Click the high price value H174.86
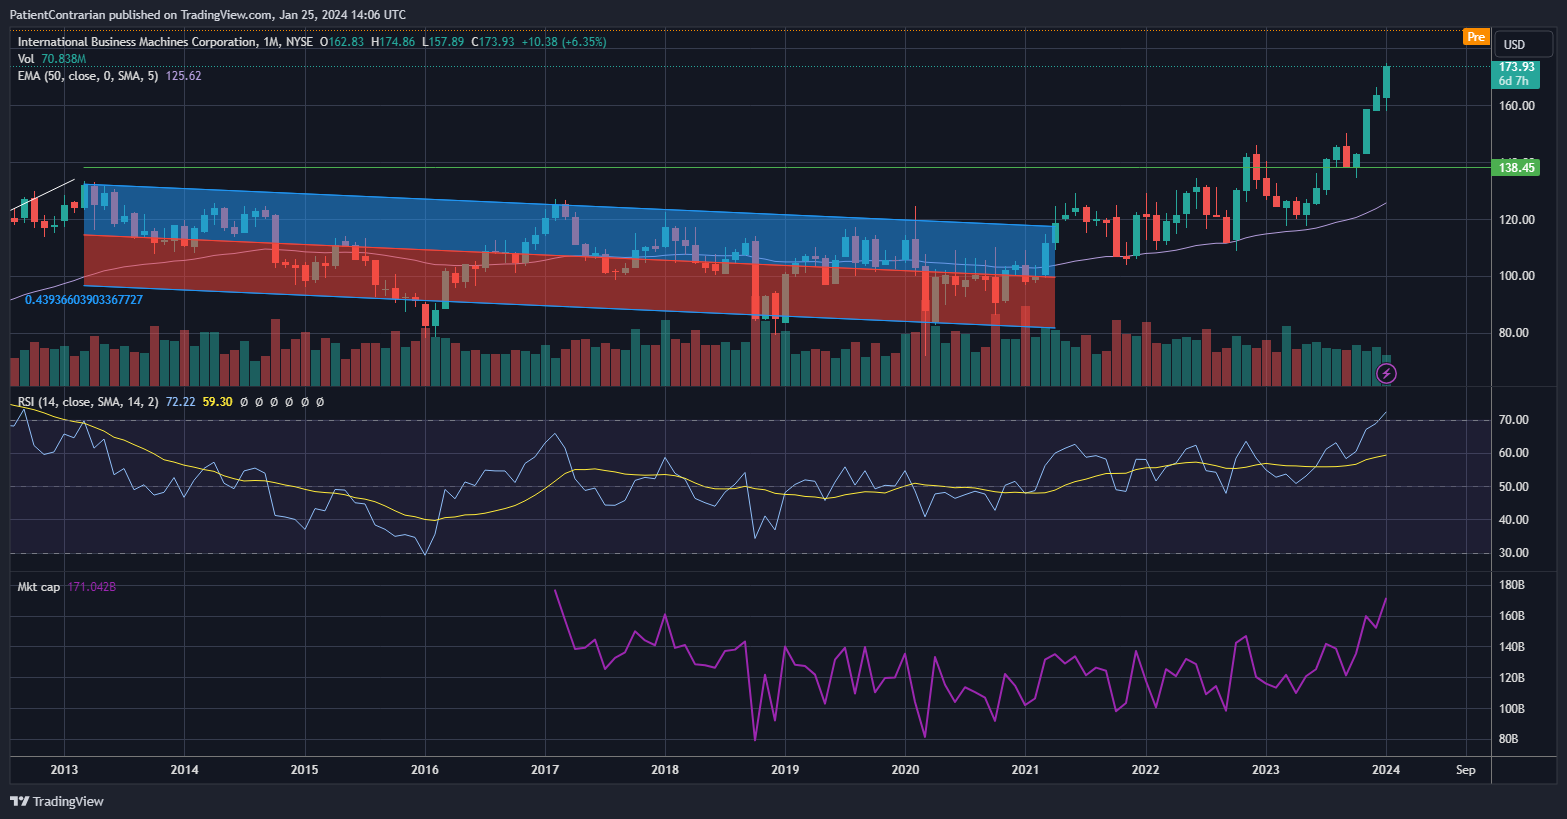This screenshot has height=819, width=1567. (x=393, y=42)
